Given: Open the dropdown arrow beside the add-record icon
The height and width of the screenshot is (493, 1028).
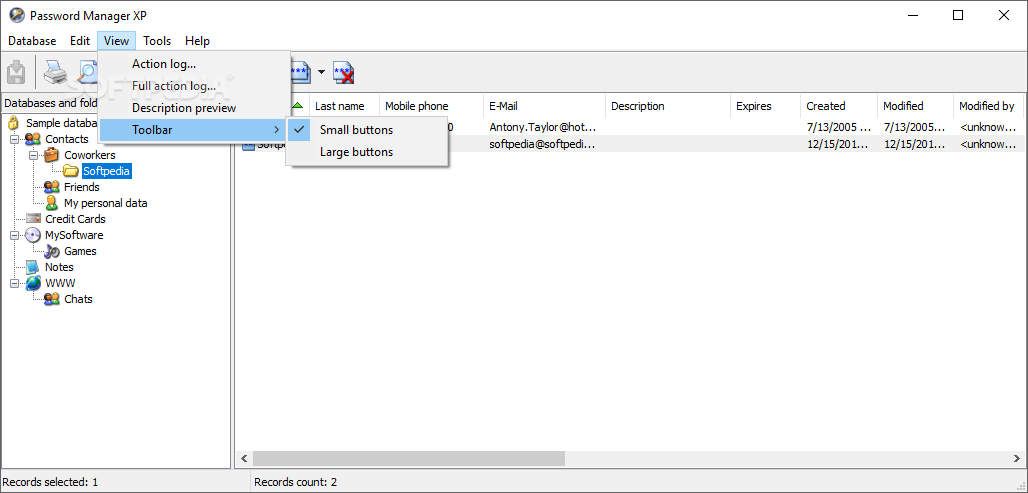Looking at the screenshot, I should click(321, 72).
